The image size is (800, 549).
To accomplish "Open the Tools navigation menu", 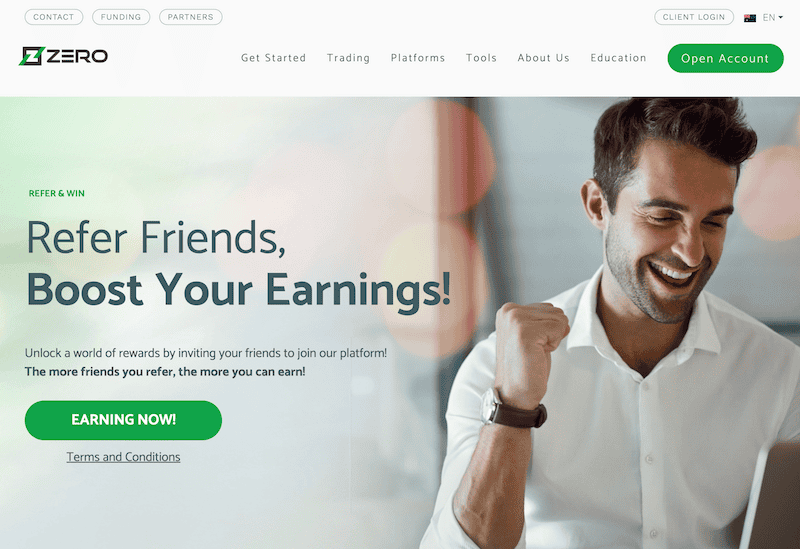I will point(481,58).
